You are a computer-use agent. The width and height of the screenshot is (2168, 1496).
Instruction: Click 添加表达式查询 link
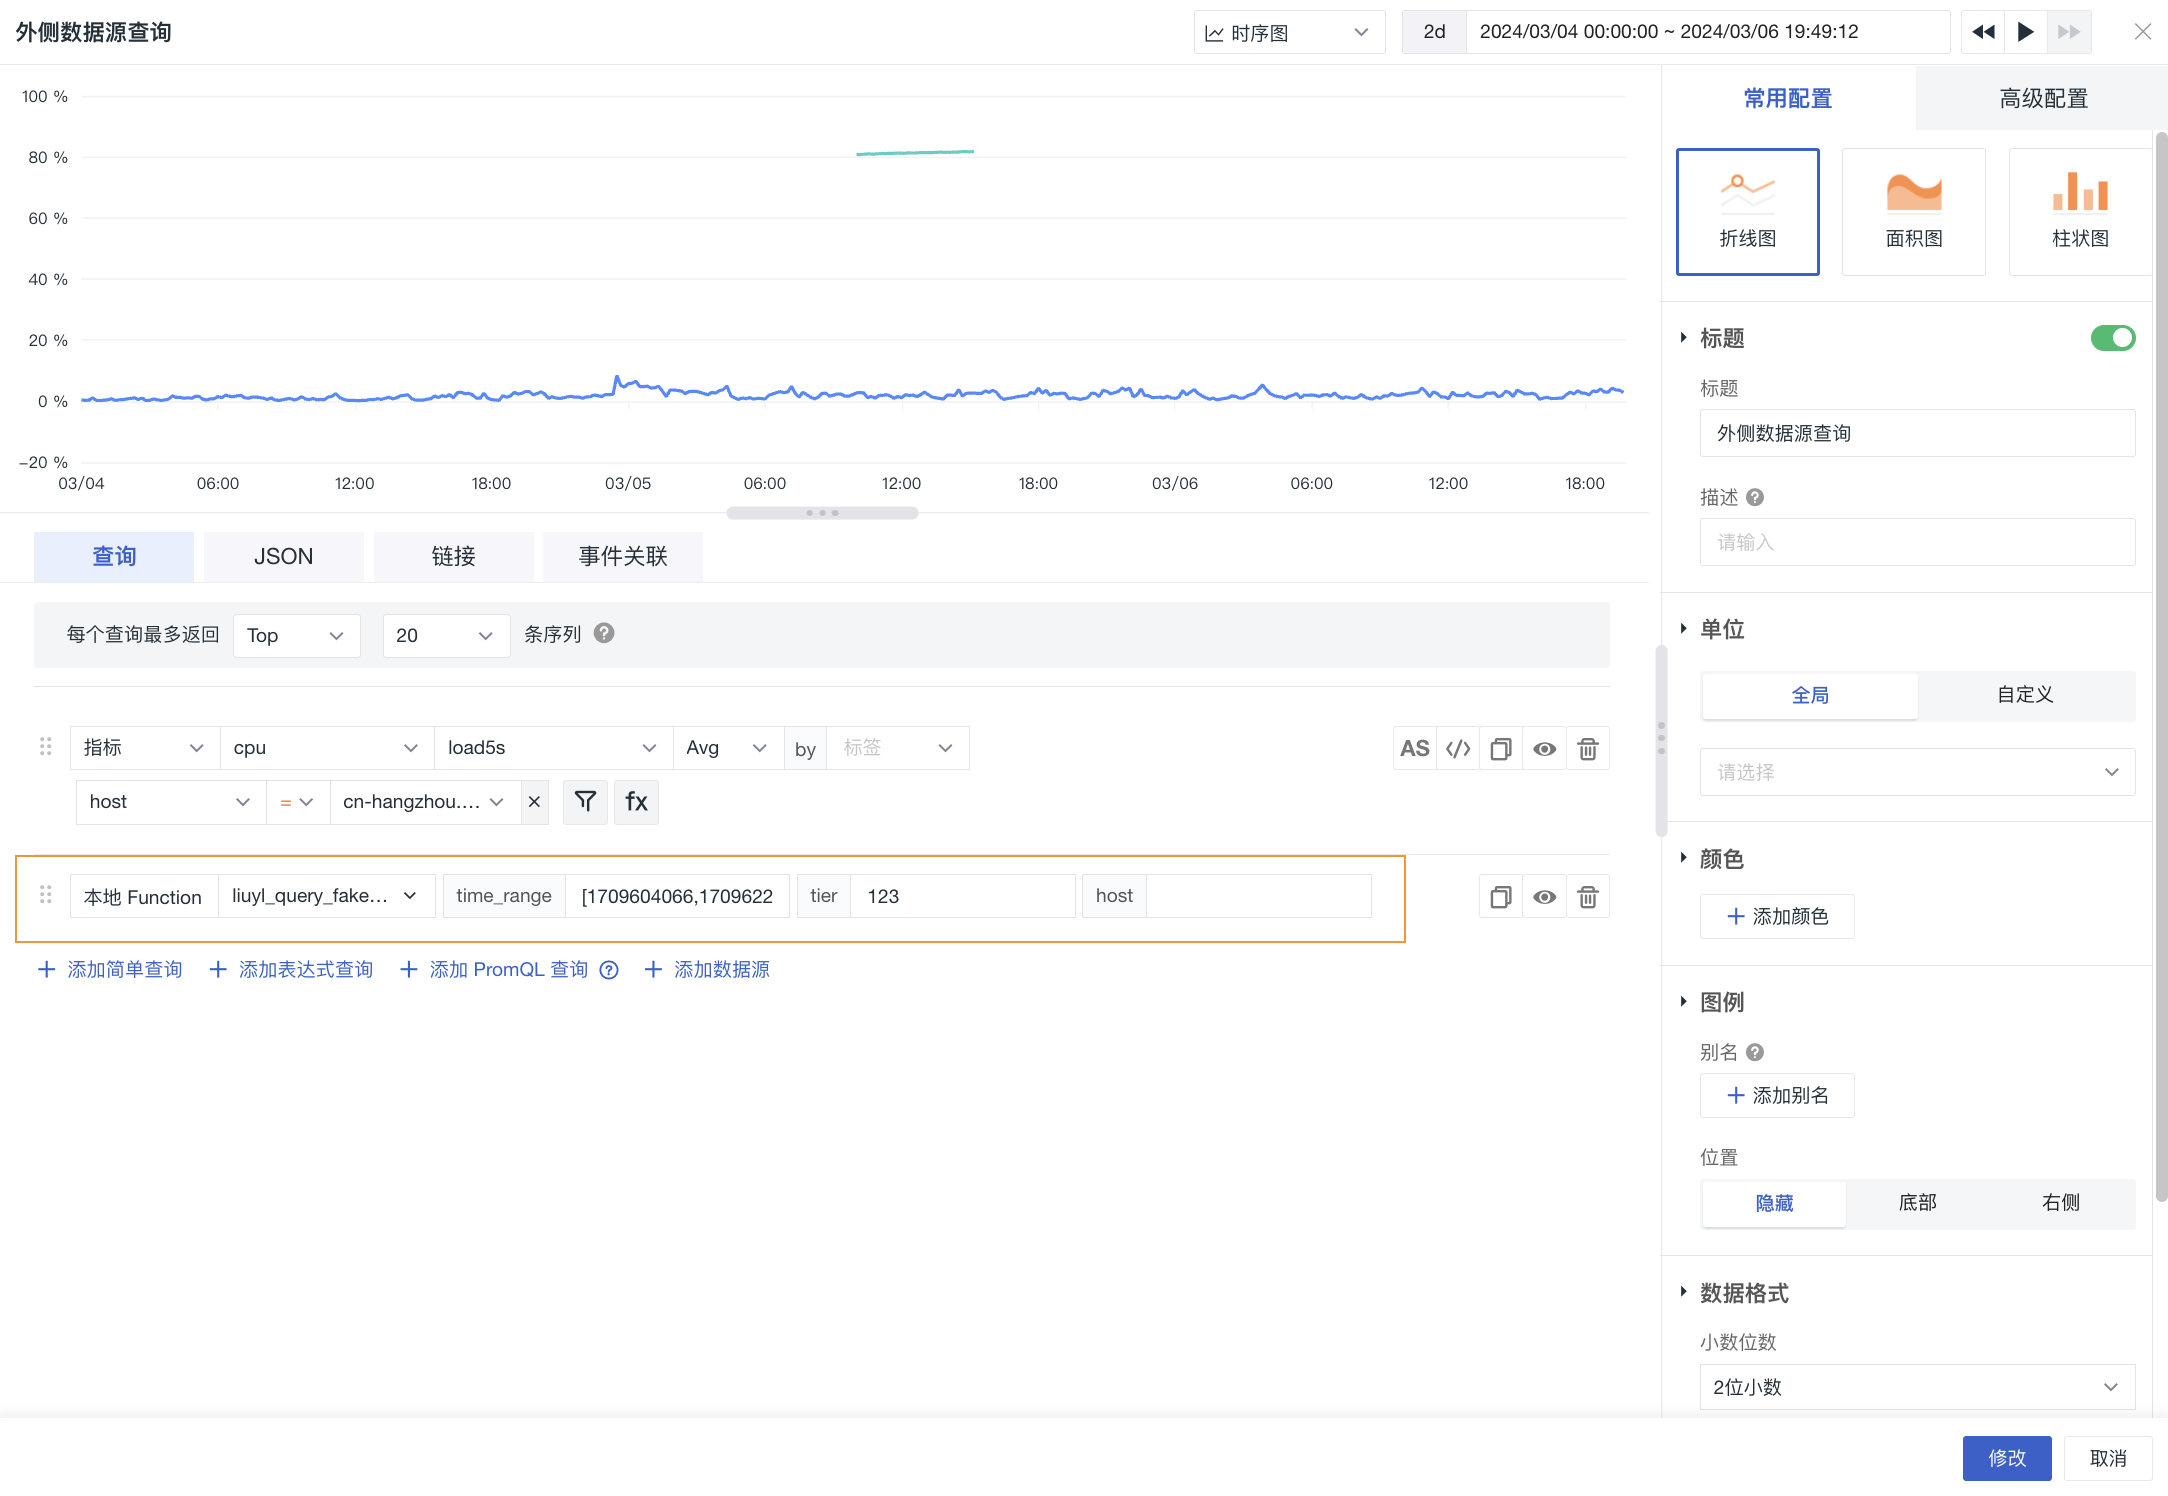click(291, 970)
